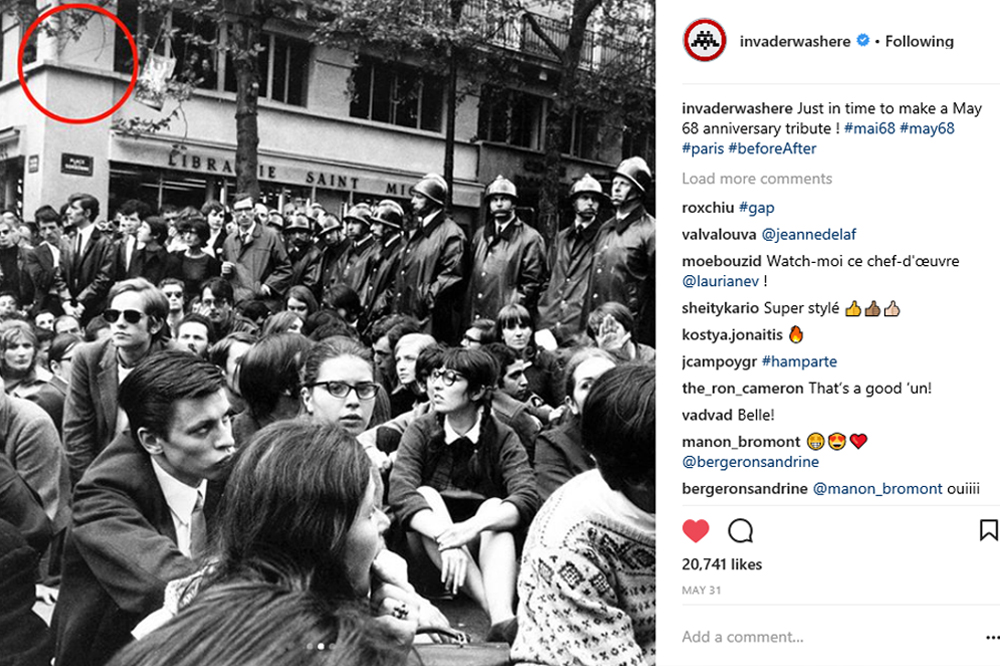Image resolution: width=1000 pixels, height=666 pixels.
Task: Click the comment speech bubble icon
Action: pos(740,530)
